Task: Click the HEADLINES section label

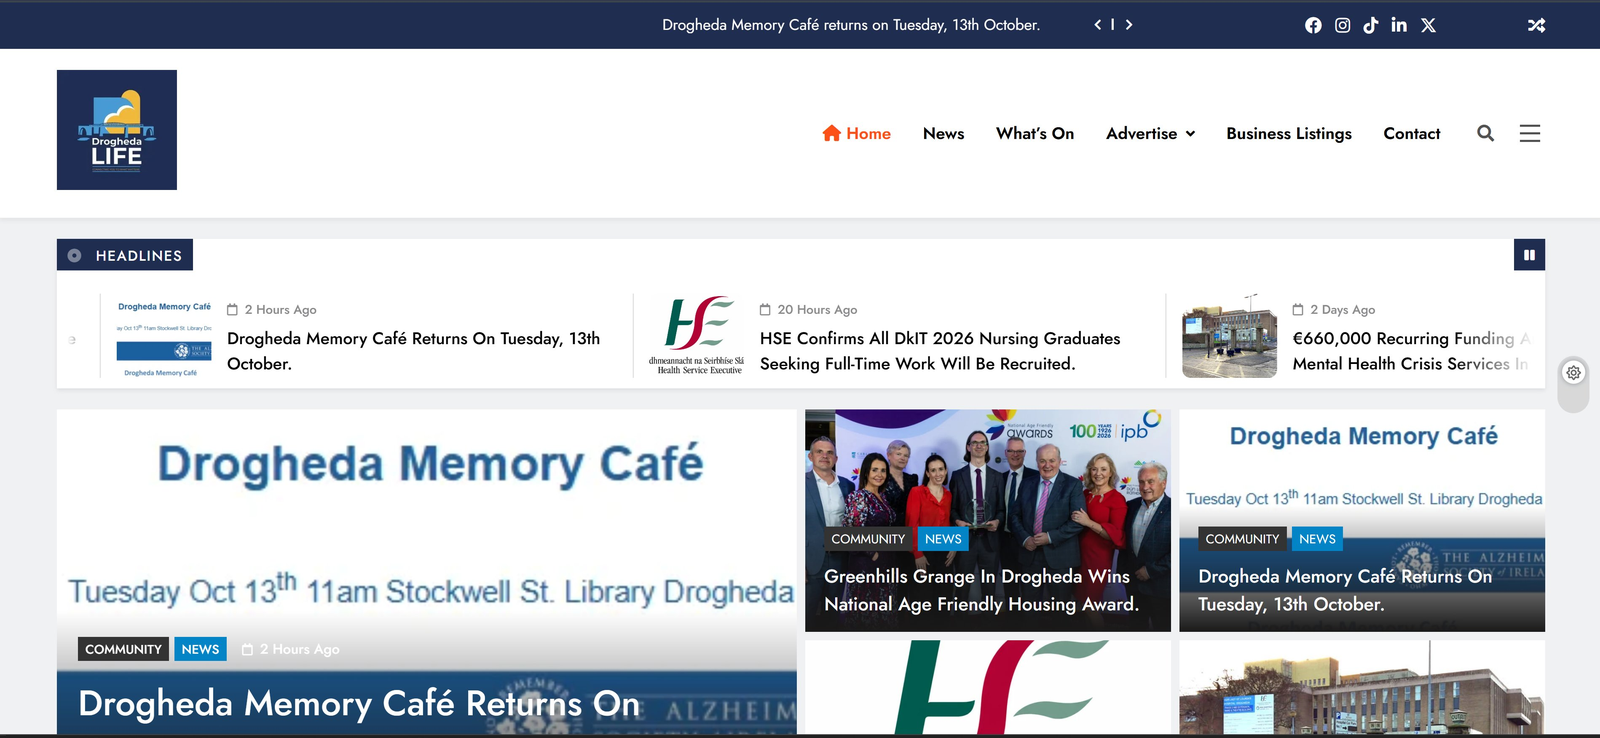Action: 125,255
